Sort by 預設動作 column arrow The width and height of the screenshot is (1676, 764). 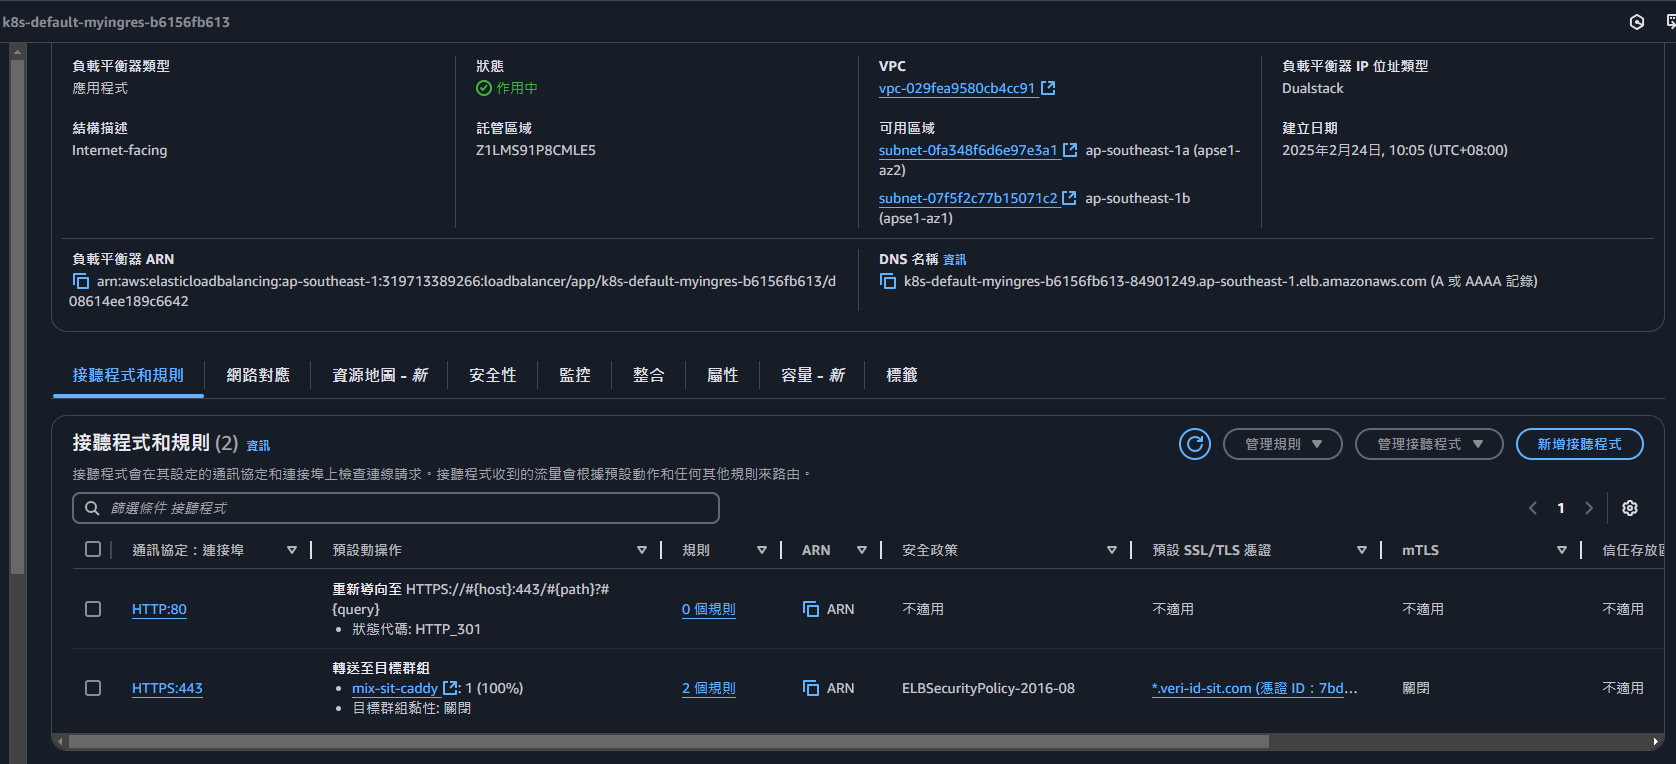point(642,550)
